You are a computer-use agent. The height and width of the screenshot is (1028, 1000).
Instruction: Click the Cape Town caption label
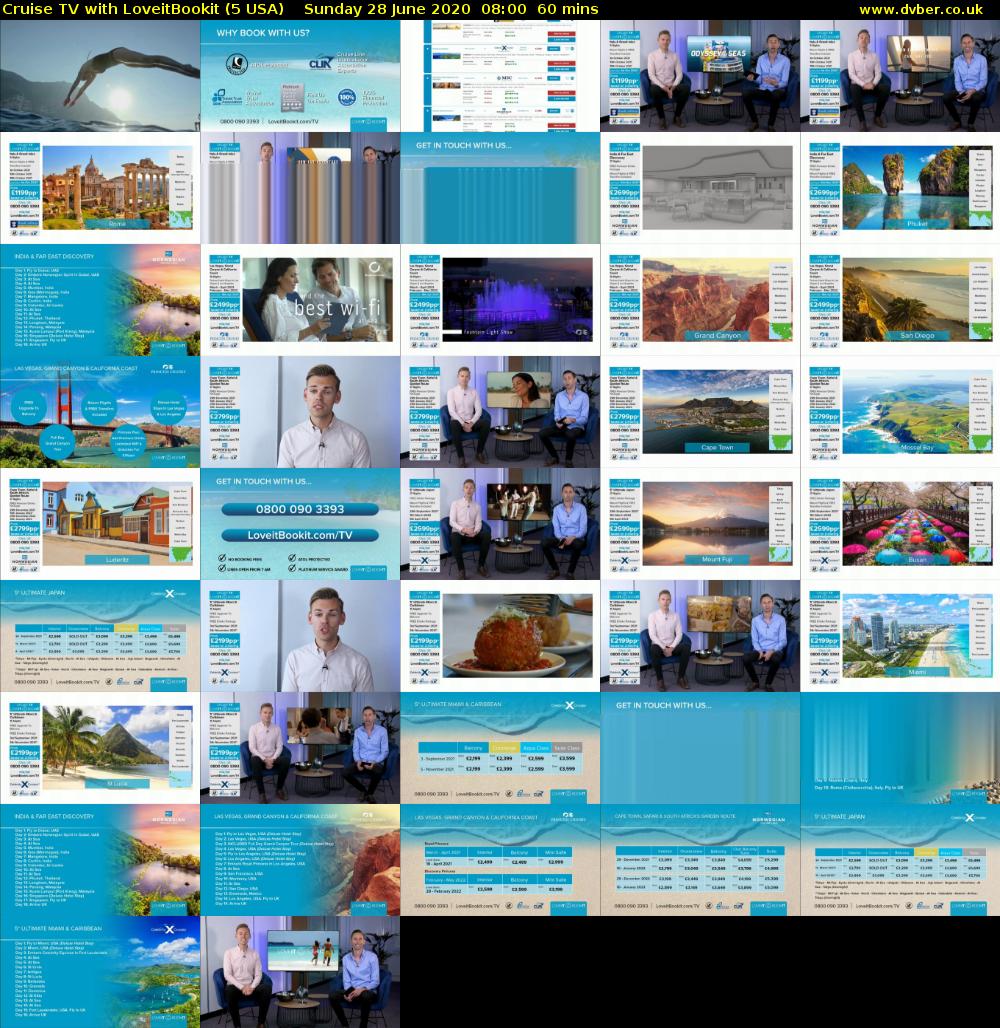pyautogui.click(x=717, y=448)
